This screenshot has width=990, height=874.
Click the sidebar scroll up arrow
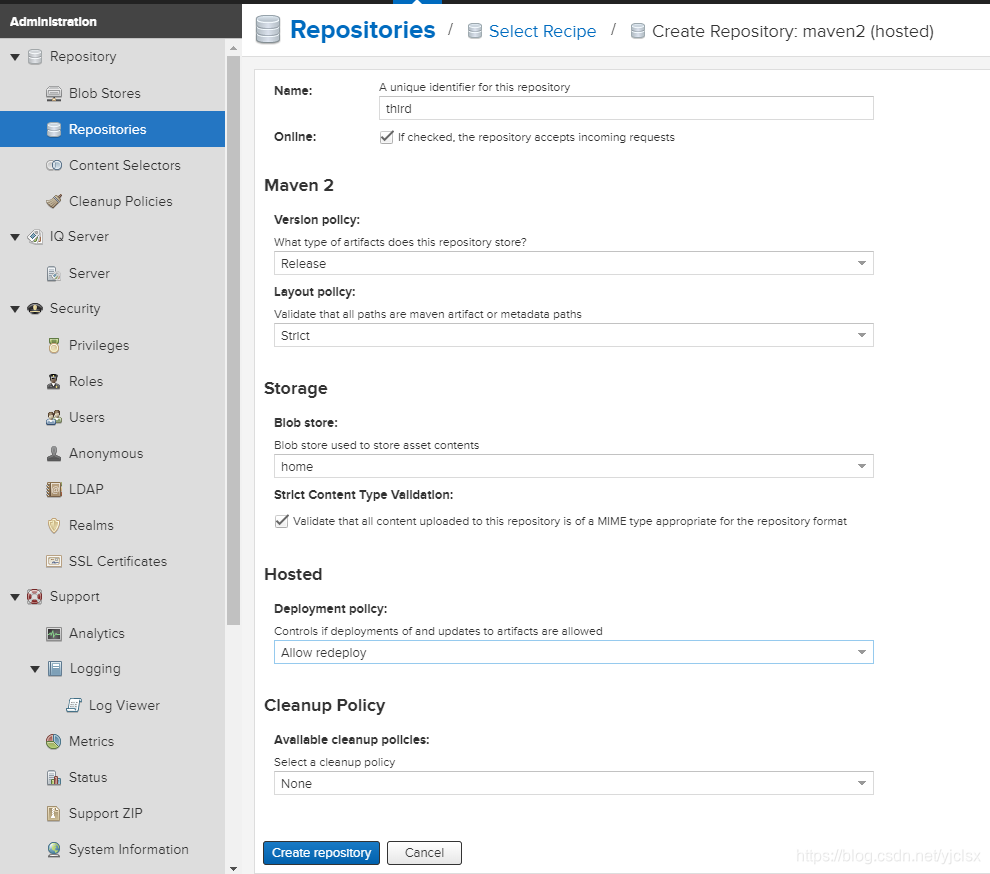coord(233,48)
